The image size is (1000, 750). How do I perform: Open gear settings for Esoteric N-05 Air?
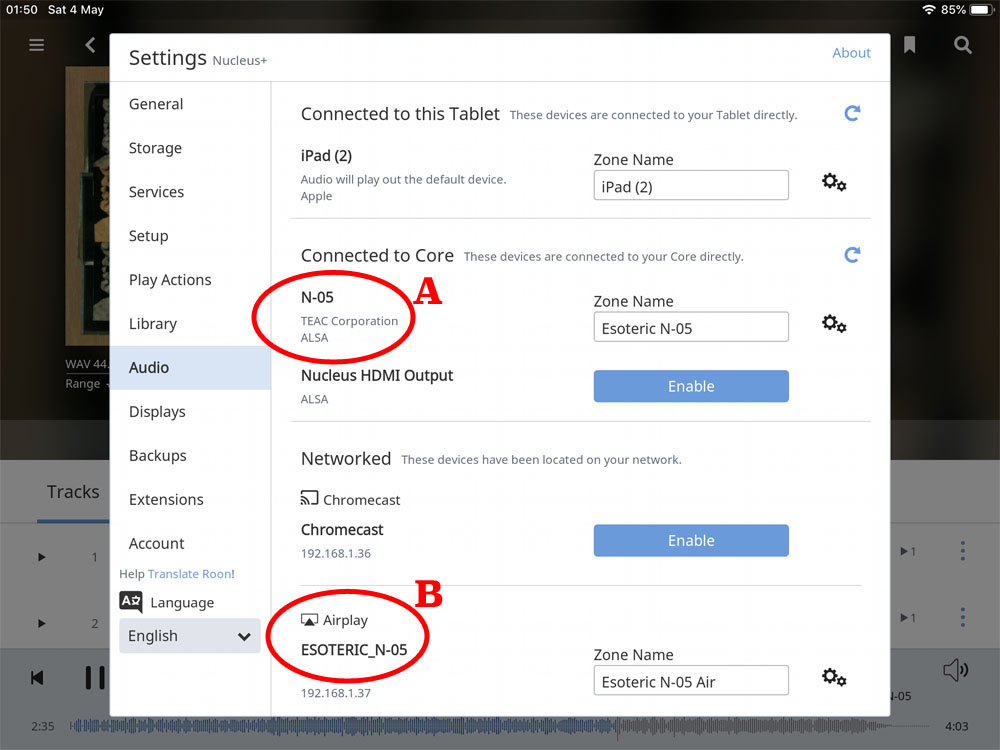pos(834,678)
